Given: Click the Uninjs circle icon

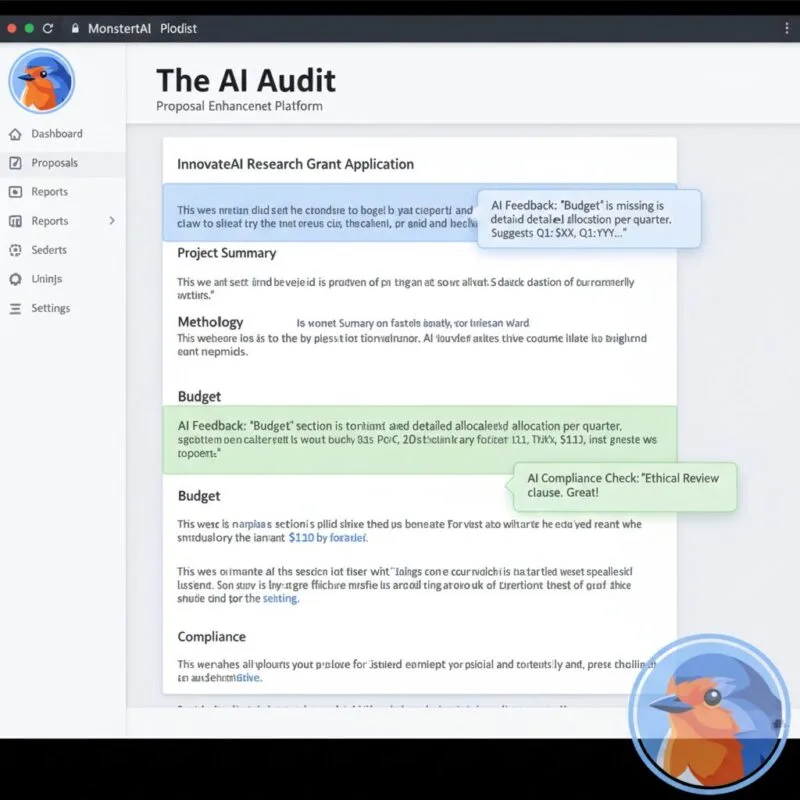Looking at the screenshot, I should [x=15, y=279].
